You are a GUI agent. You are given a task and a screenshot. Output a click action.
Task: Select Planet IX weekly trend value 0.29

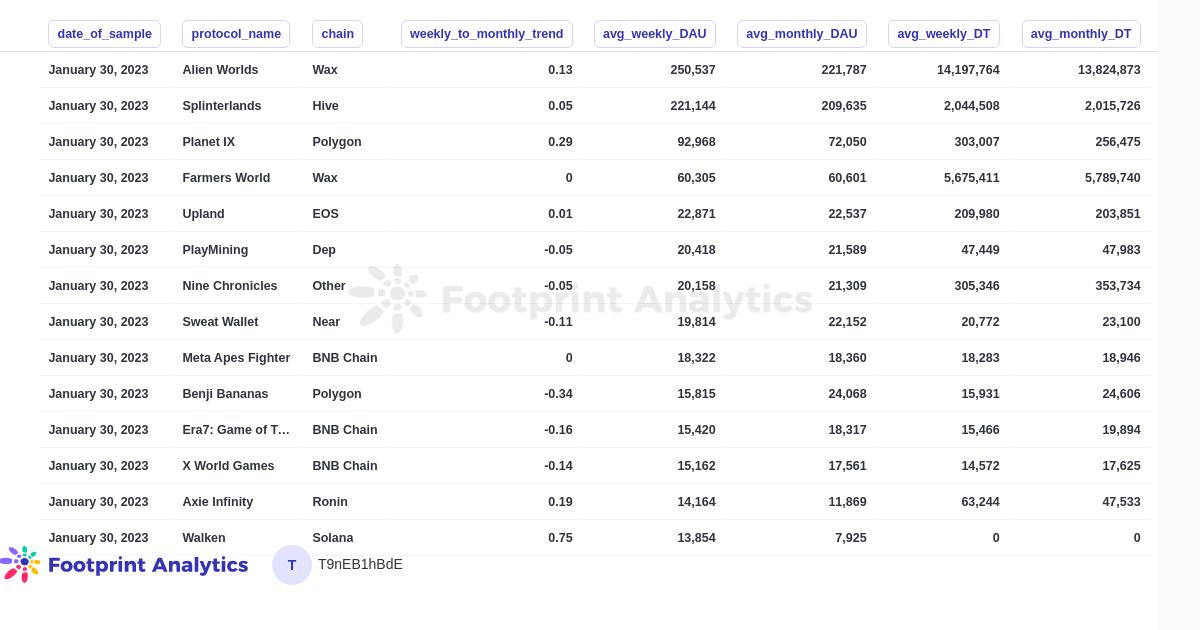[x=560, y=142]
